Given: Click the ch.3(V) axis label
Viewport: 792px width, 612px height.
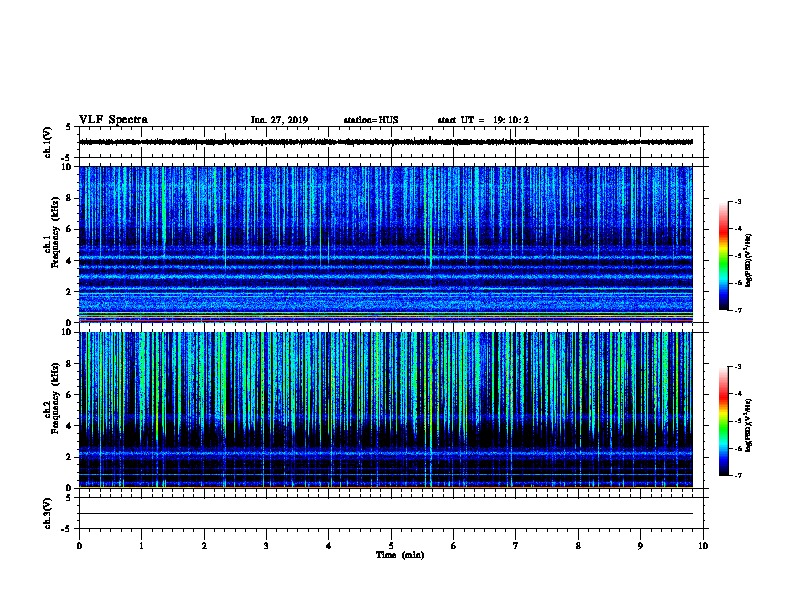Looking at the screenshot, I should pyautogui.click(x=47, y=513).
